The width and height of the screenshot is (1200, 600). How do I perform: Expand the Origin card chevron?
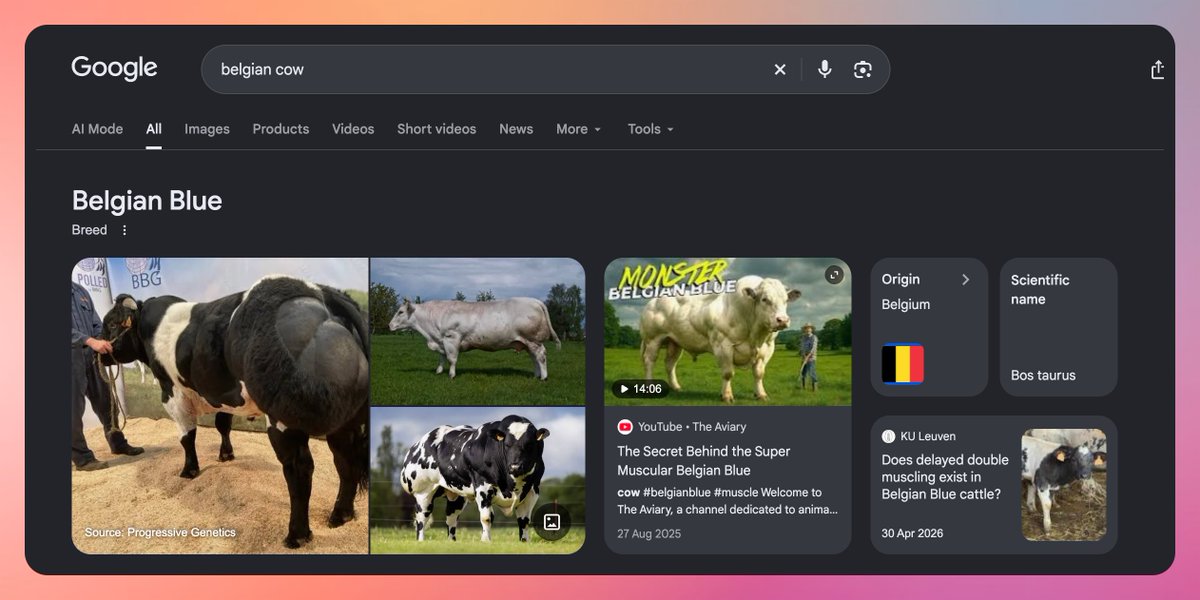965,280
